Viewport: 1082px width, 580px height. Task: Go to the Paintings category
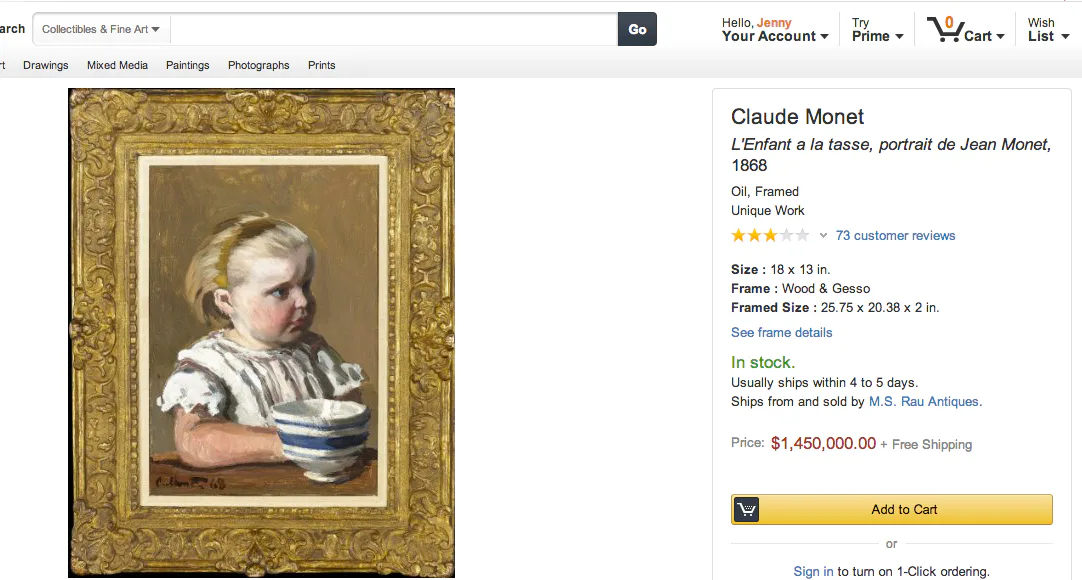[188, 65]
